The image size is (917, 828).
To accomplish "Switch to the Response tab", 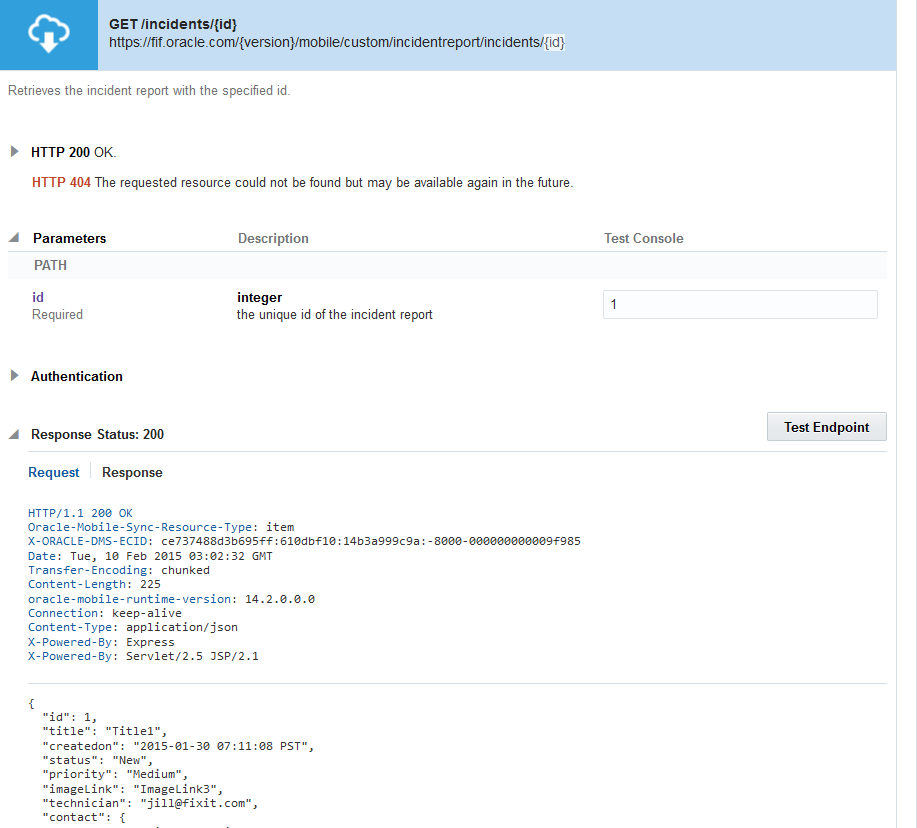I will 132,472.
